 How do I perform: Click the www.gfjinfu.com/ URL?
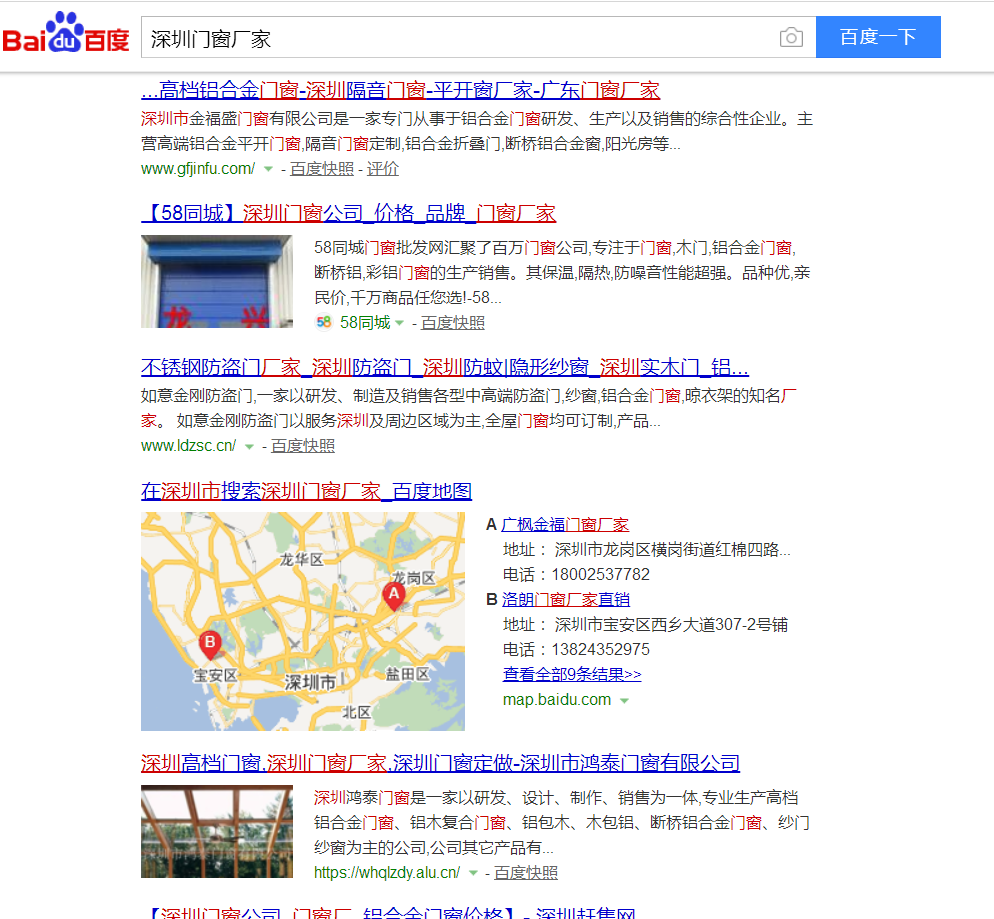pos(198,169)
